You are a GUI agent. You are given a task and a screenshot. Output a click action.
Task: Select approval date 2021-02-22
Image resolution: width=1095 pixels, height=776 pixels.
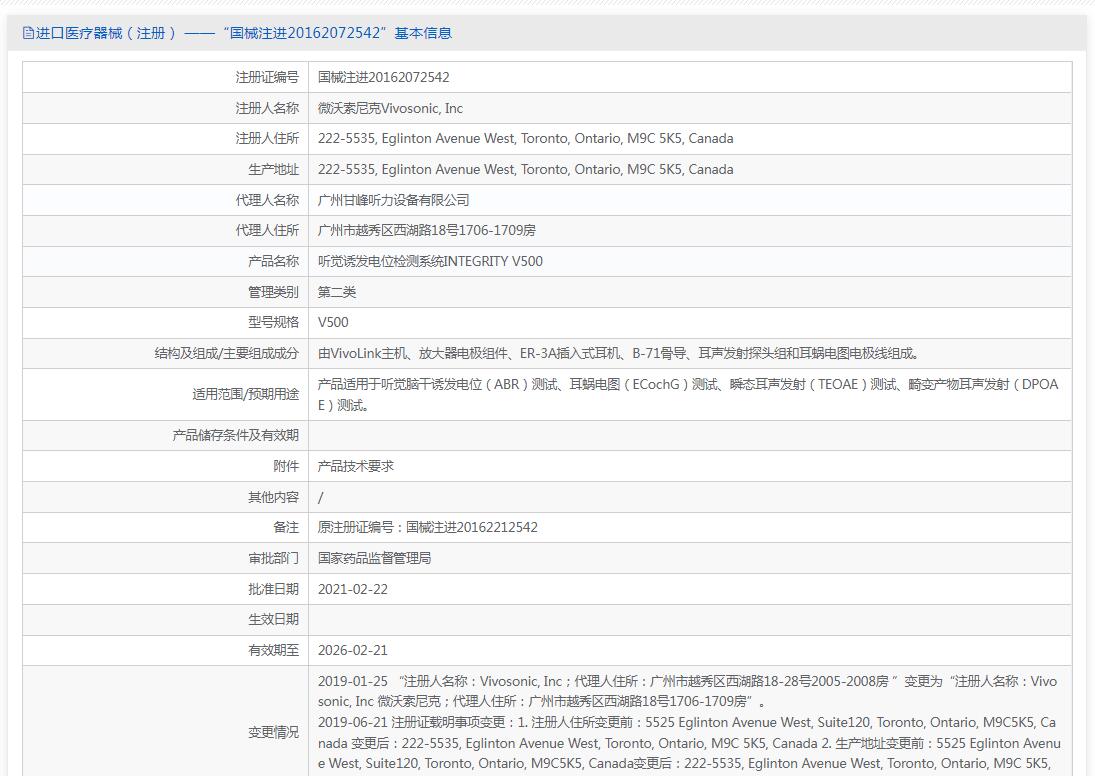pyautogui.click(x=353, y=589)
